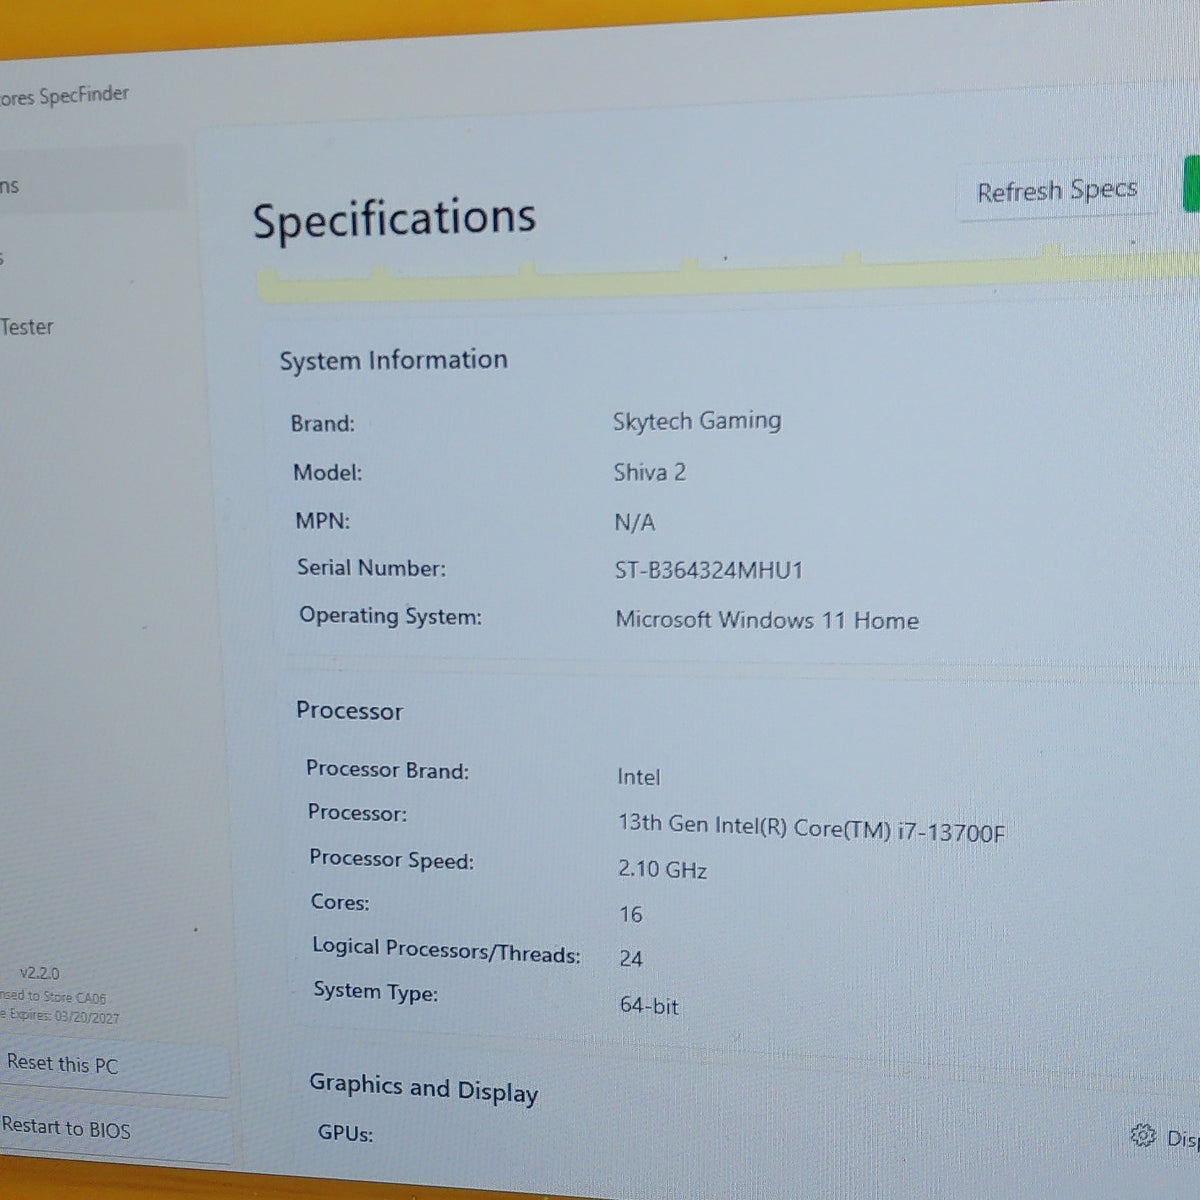
Task: Select serial number ST-B364324MHU1 text
Action: click(709, 570)
